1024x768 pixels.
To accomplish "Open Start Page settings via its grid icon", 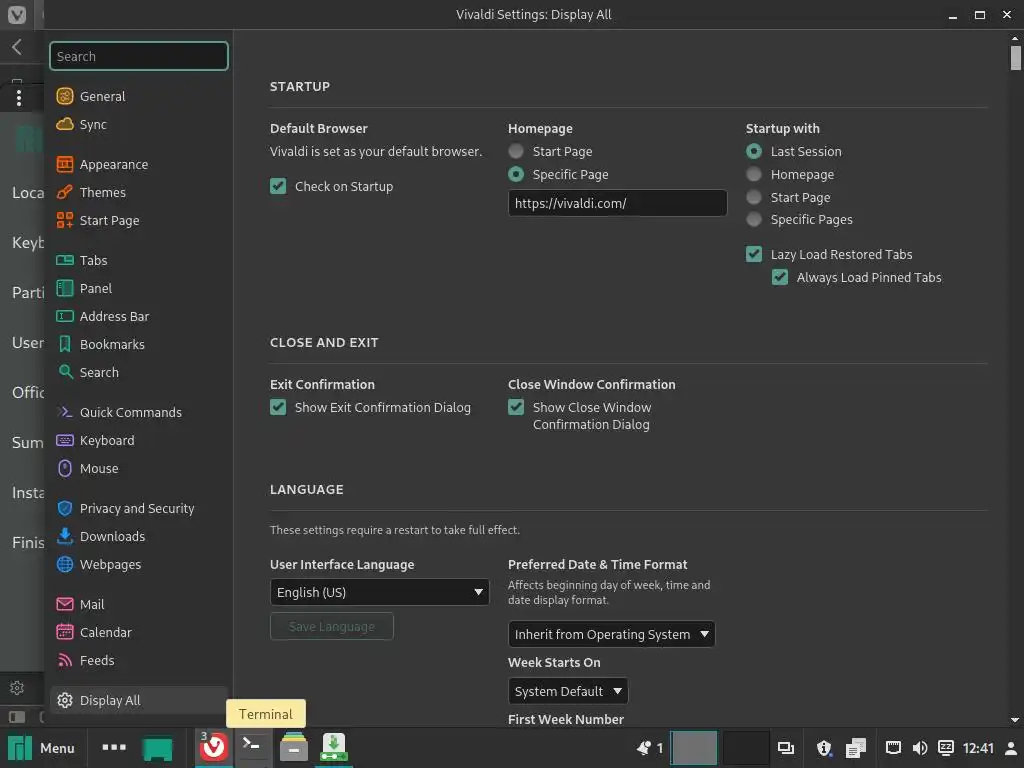I will 65,220.
